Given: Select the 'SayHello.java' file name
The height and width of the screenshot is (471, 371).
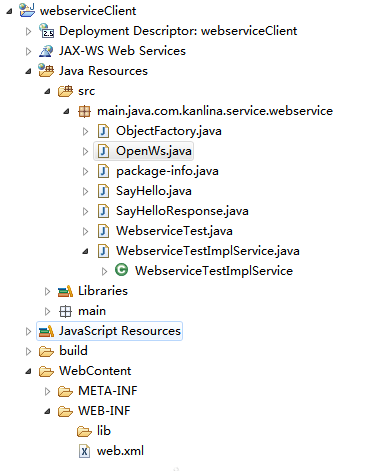Looking at the screenshot, I should point(154,191).
